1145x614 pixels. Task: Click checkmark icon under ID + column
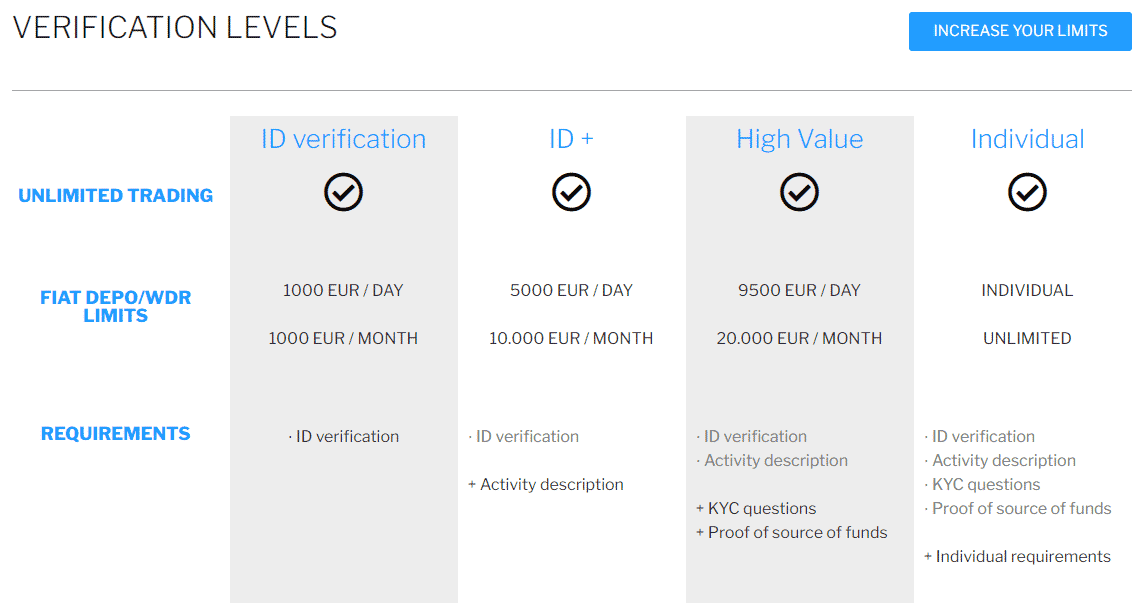click(571, 192)
